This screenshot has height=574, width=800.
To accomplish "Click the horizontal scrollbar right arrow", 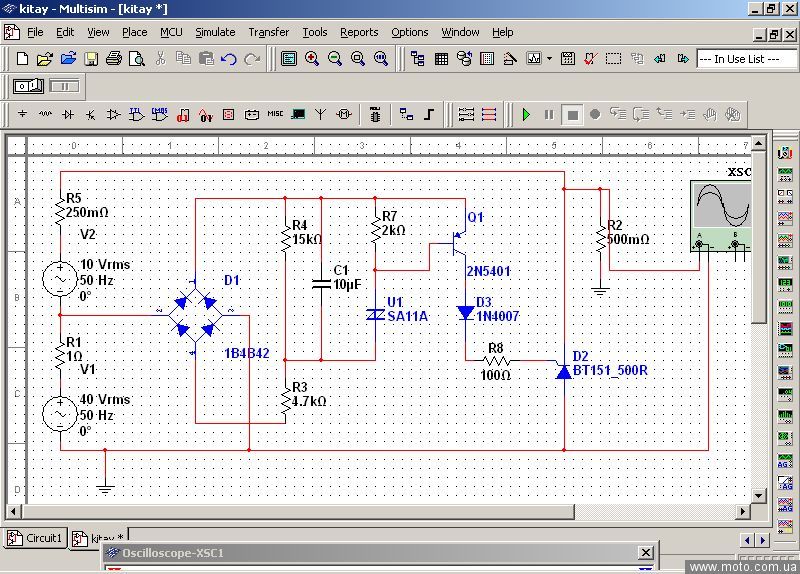I will 743,511.
